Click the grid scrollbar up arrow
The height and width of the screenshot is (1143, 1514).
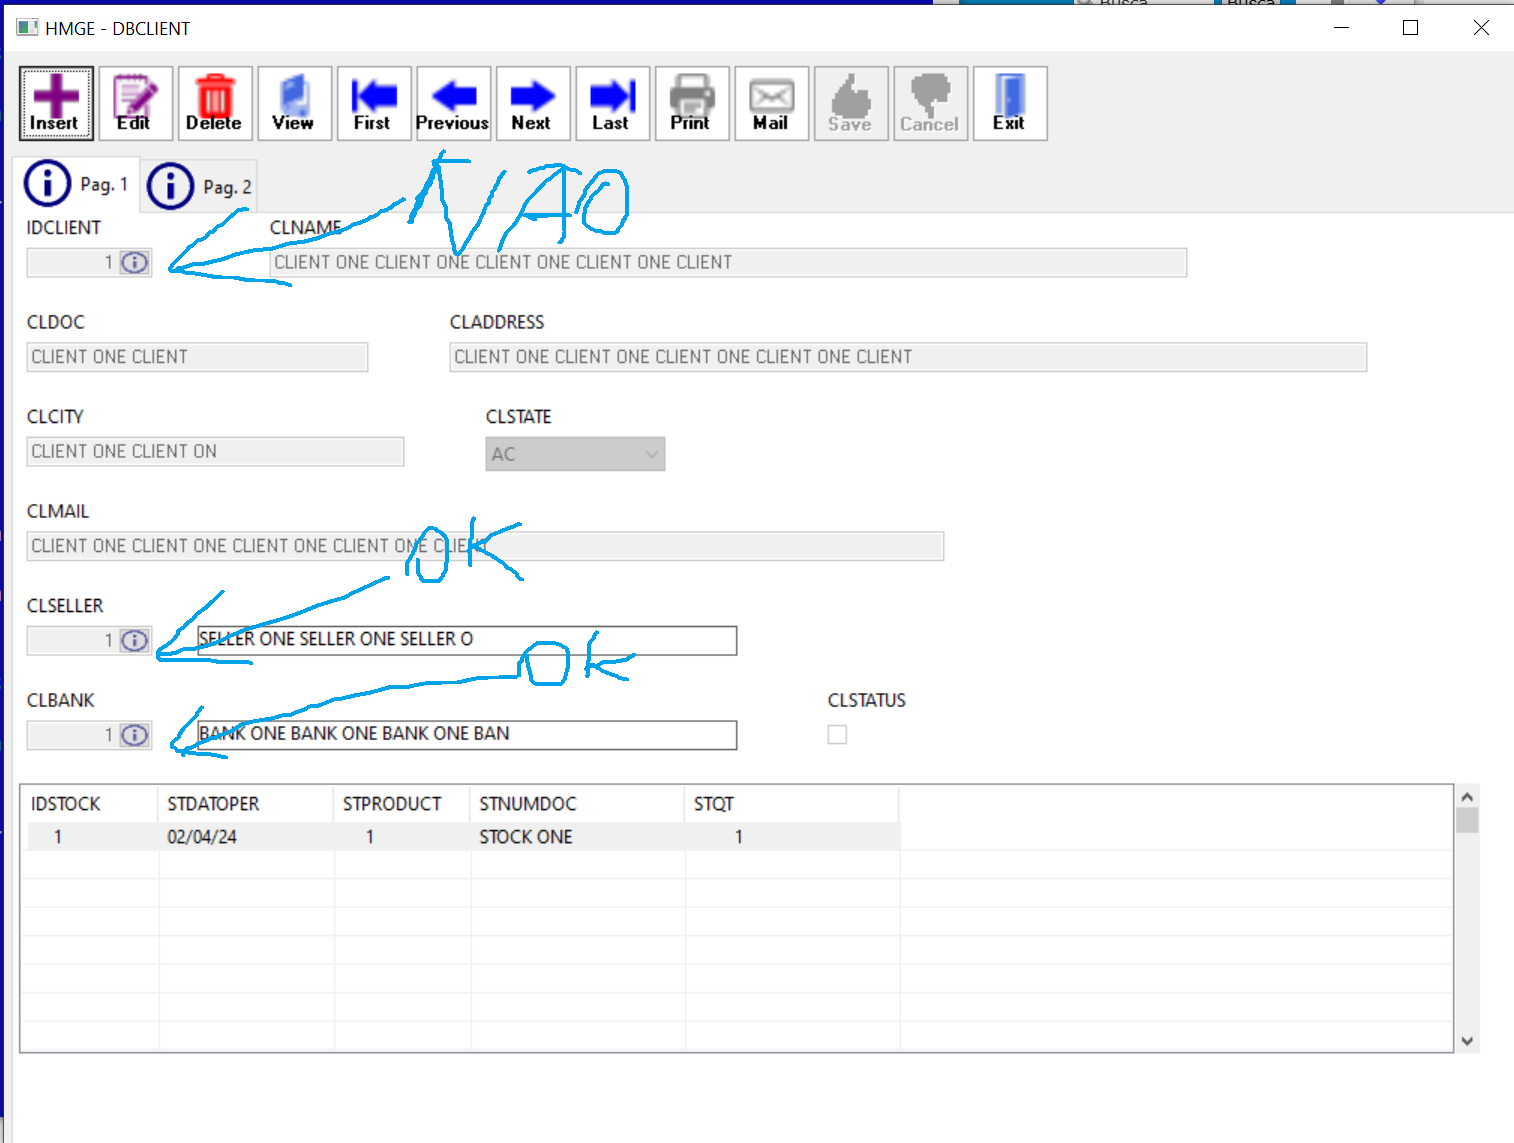point(1467,797)
